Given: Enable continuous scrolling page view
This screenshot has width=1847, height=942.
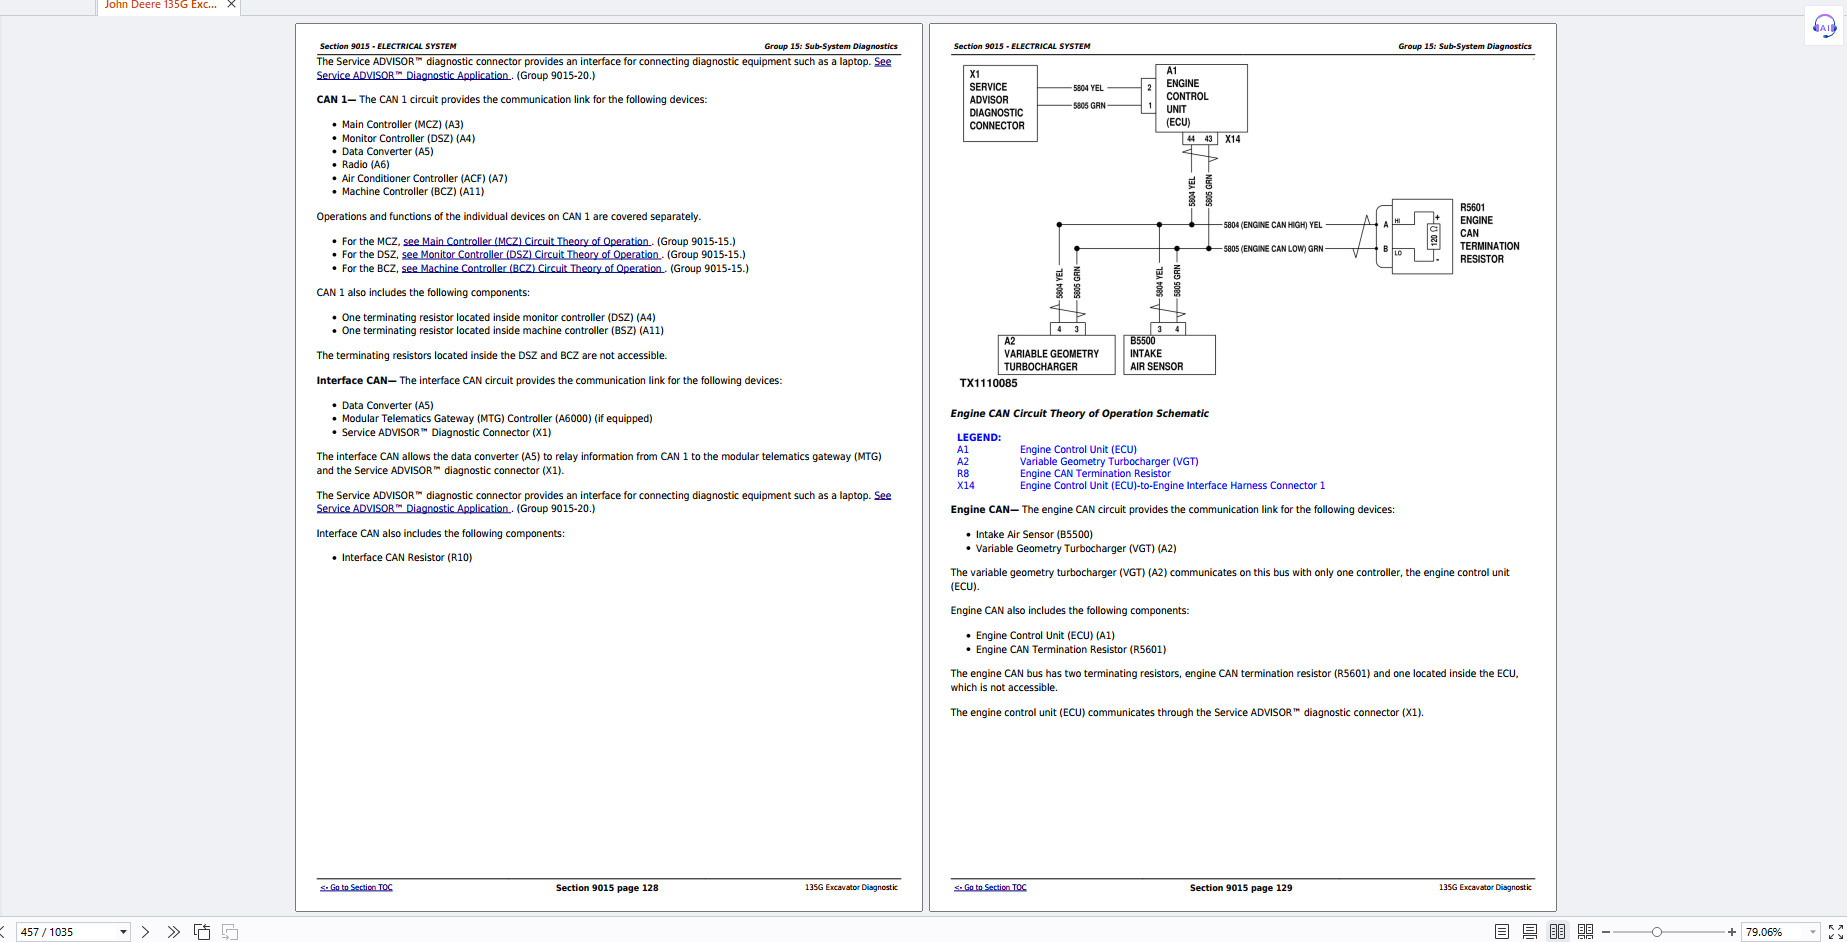Looking at the screenshot, I should coord(1529,932).
